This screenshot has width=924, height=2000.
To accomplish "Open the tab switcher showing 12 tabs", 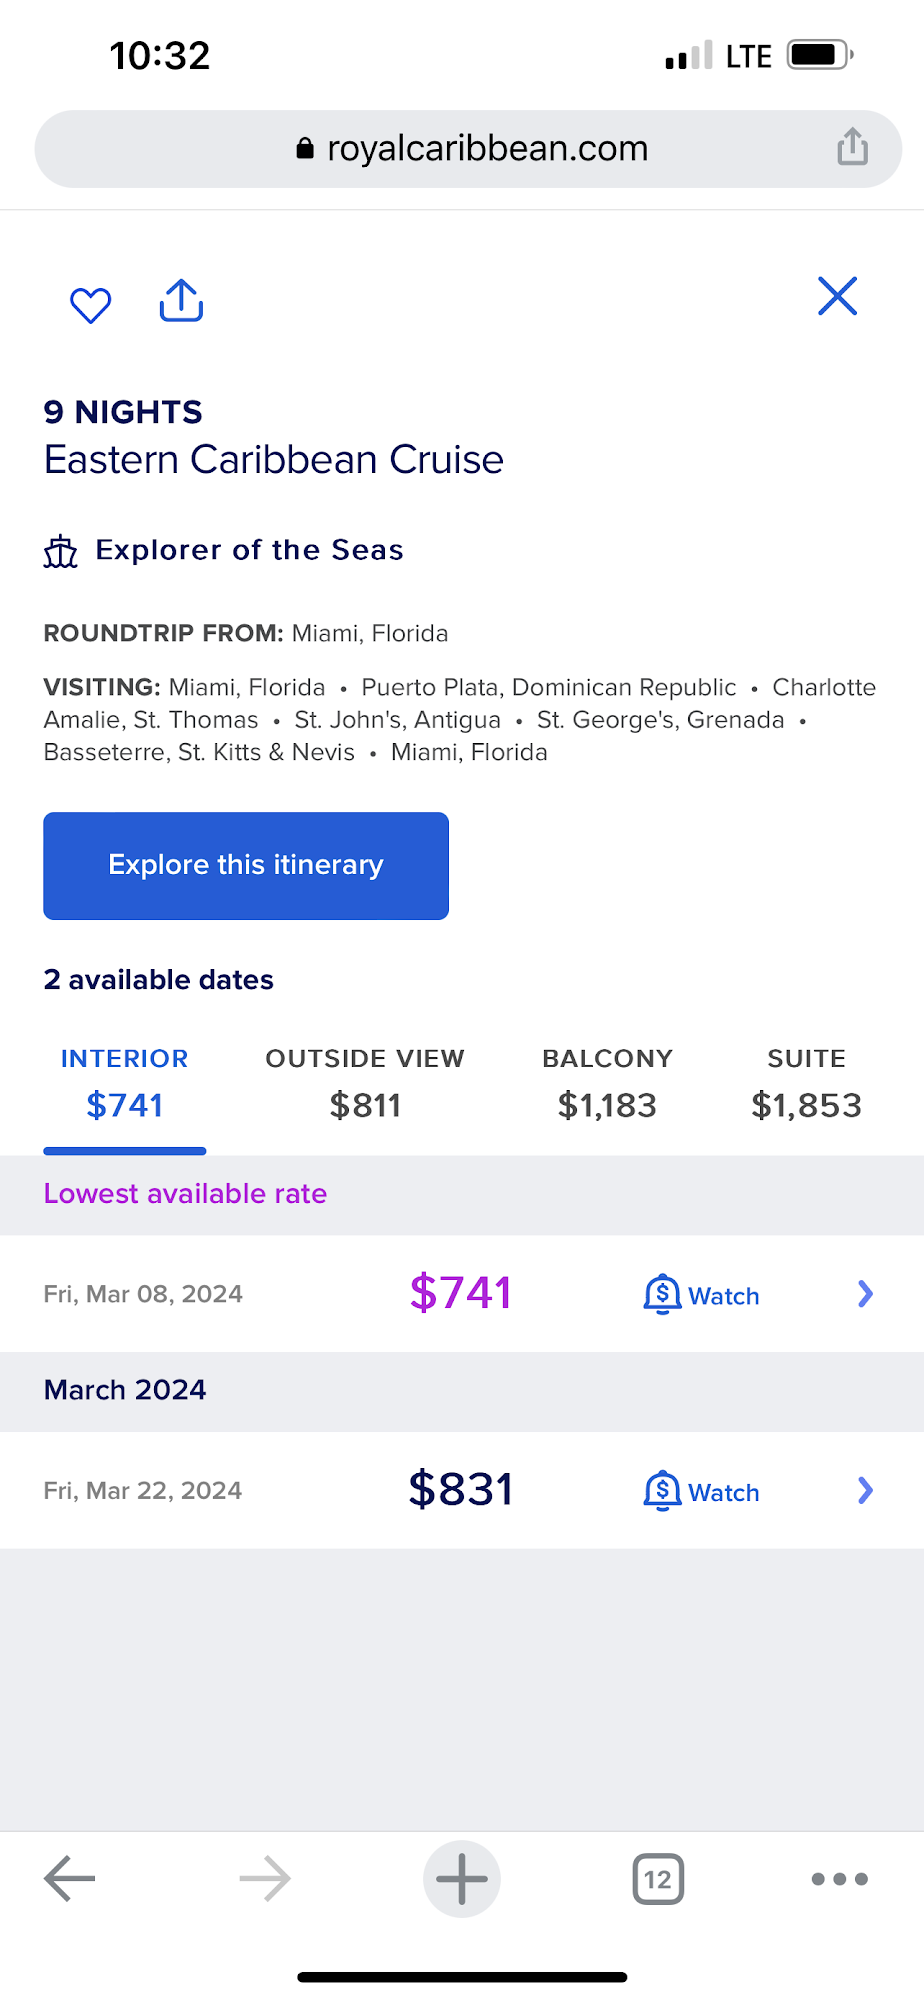I will pos(658,1879).
